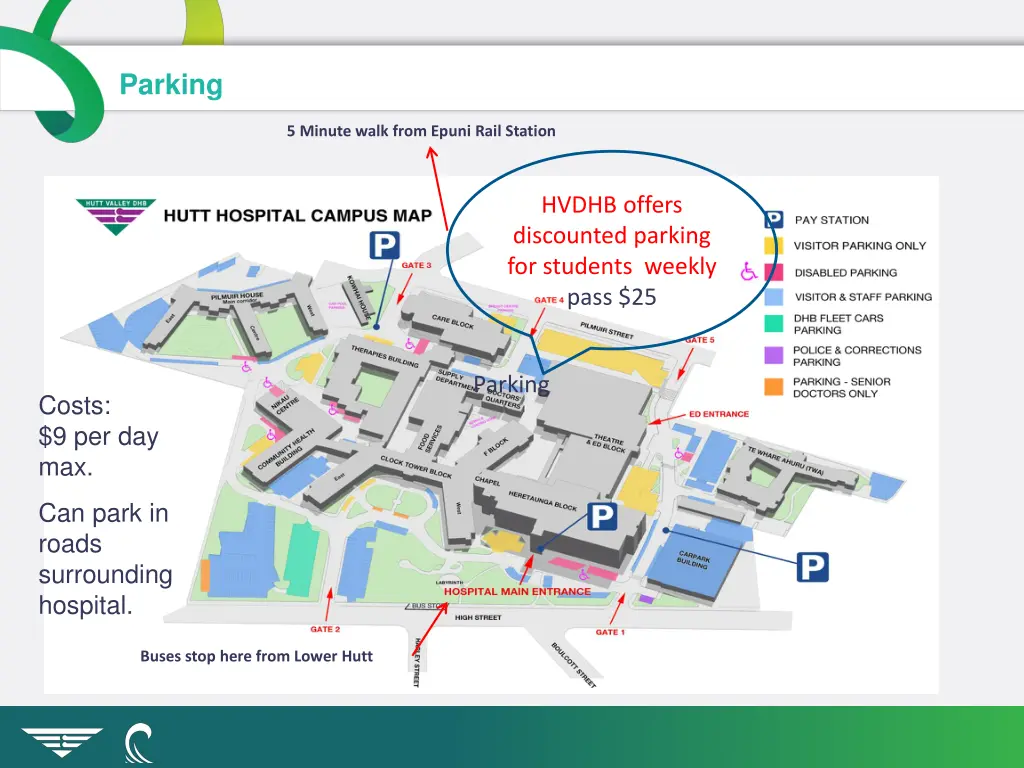Click the "THEATRE & ED BLOCK" label
Image resolution: width=1024 pixels, height=768 pixels.
(607, 443)
